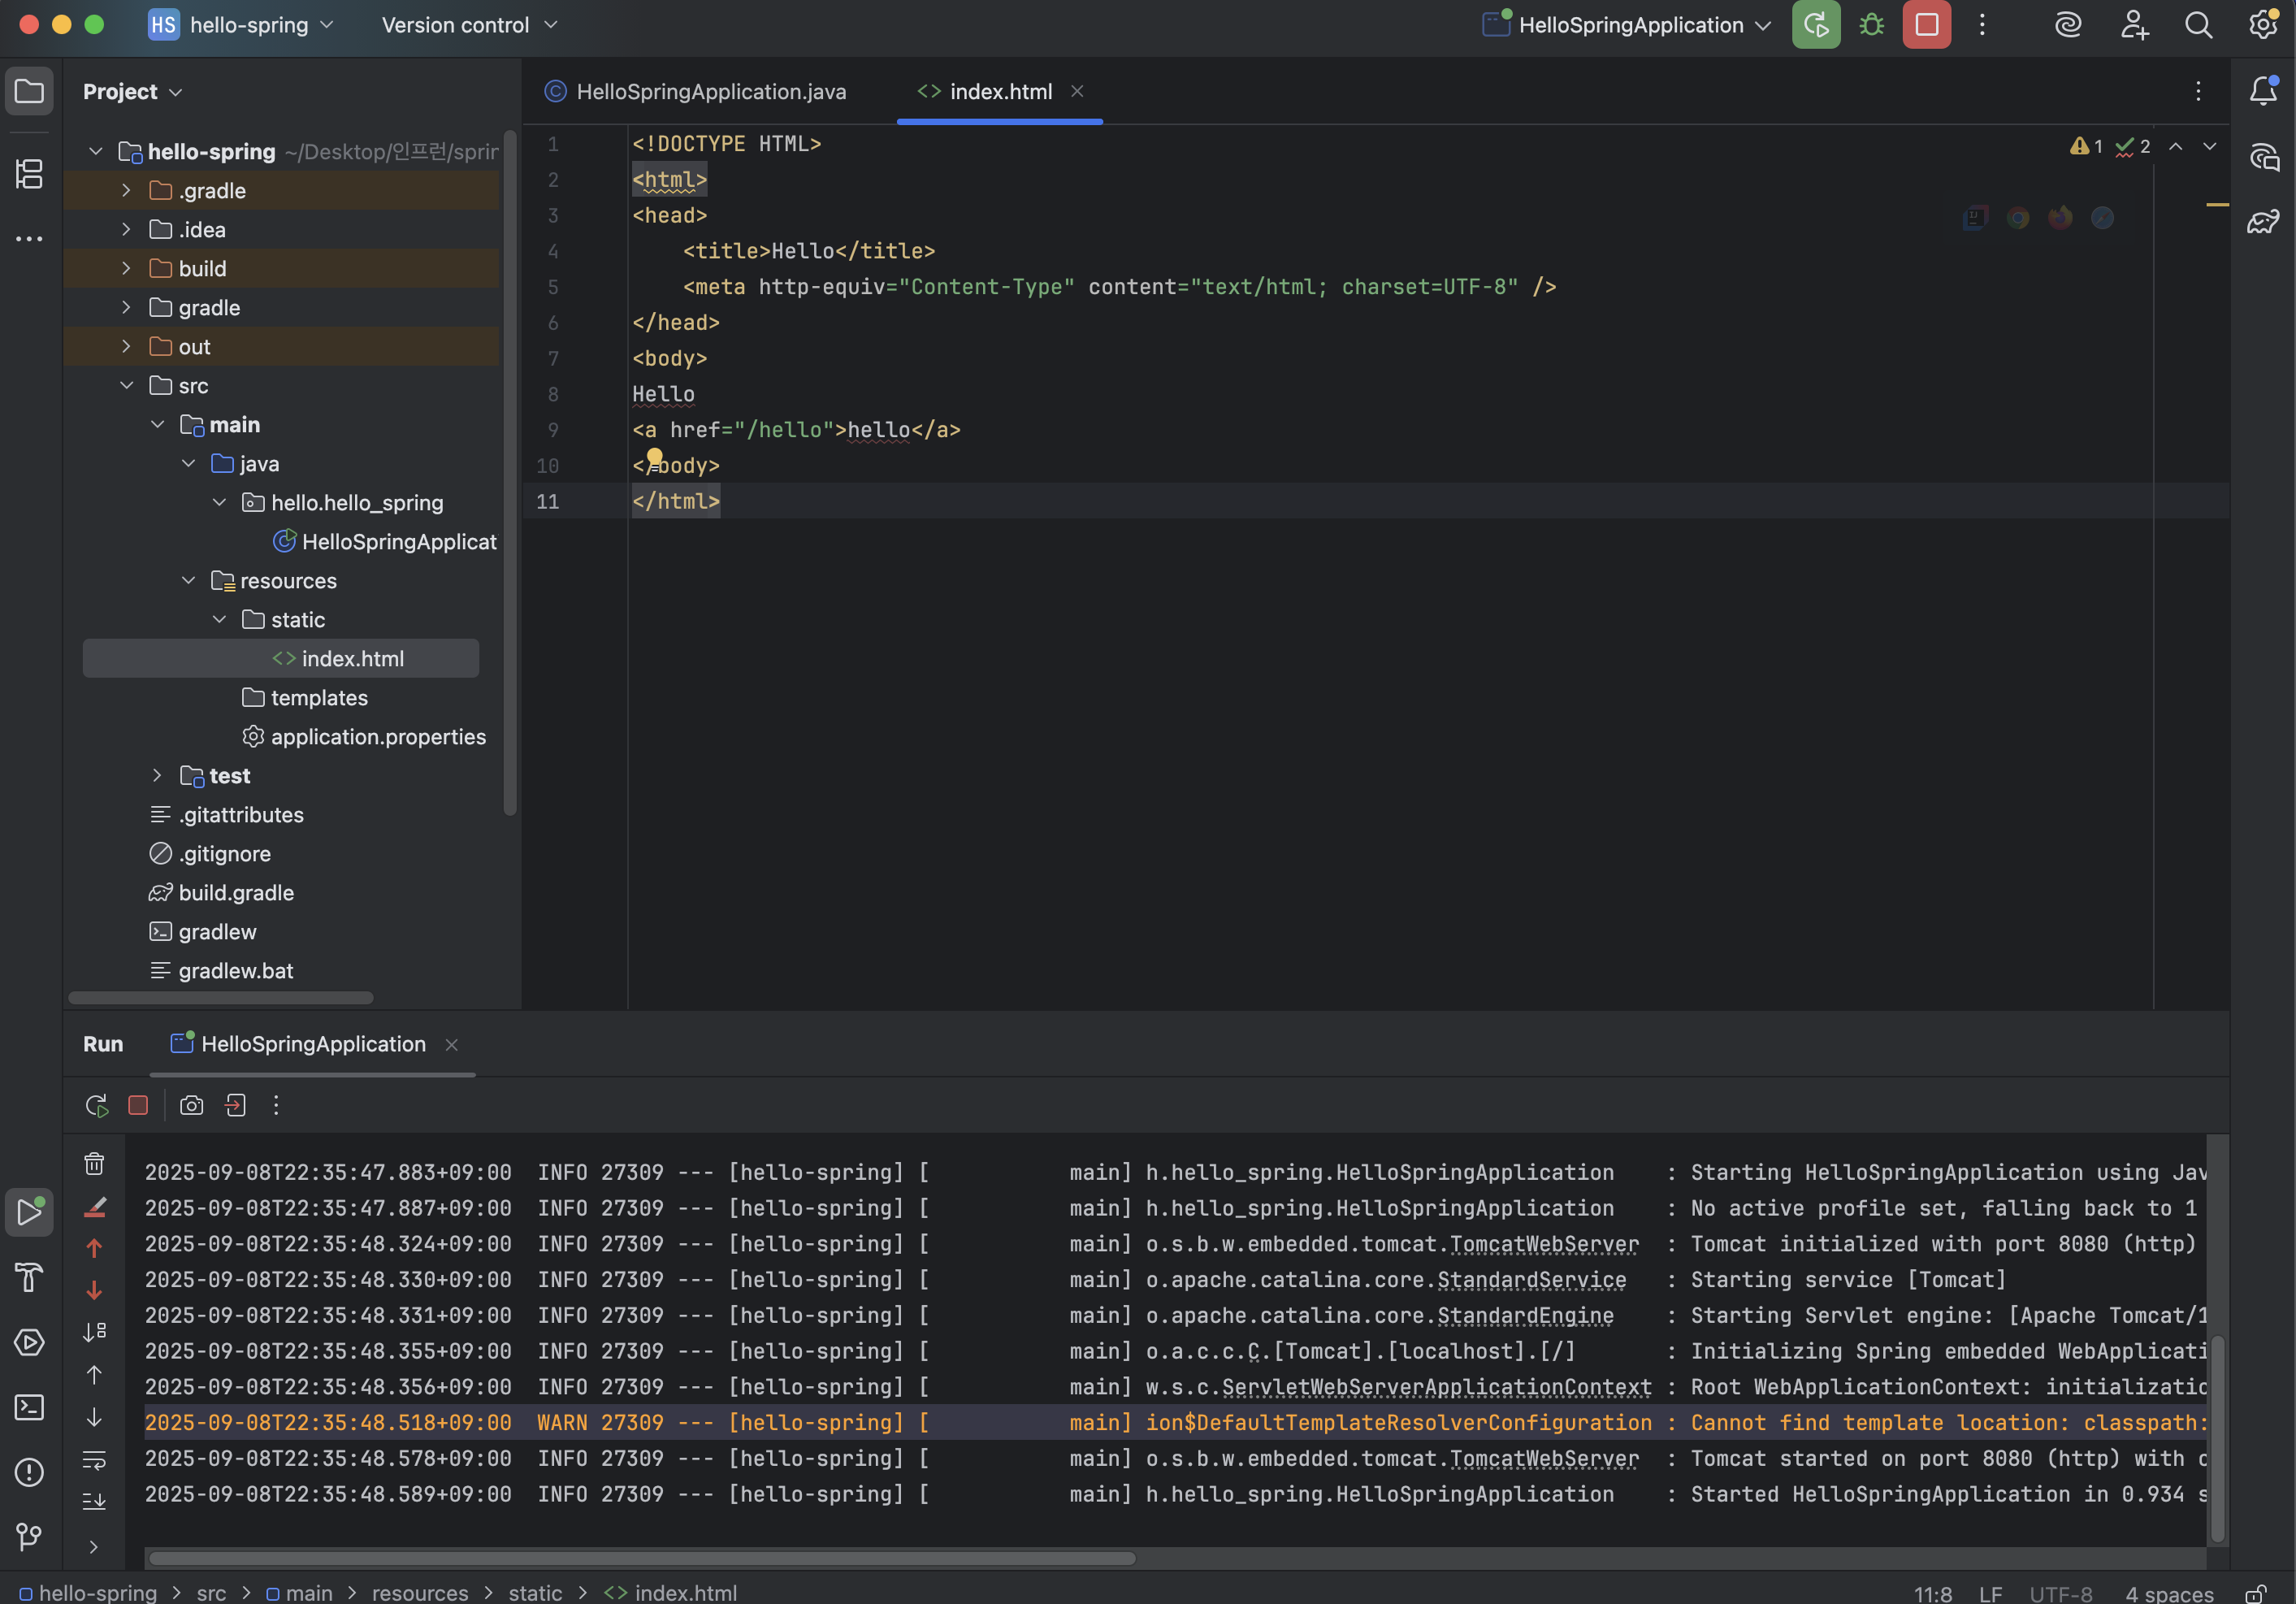This screenshot has height=1604, width=2296.
Task: Expand the out folder
Action: (x=126, y=346)
